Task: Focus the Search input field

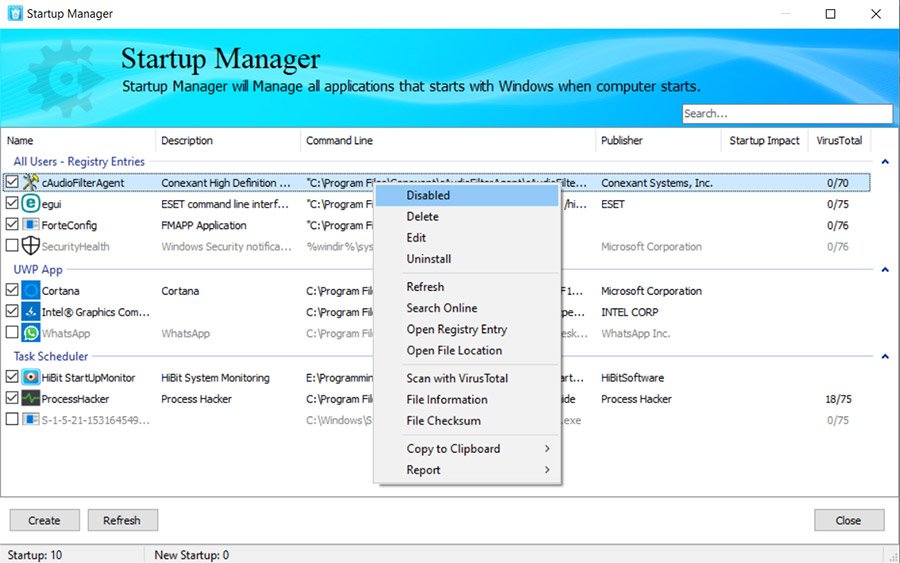Action: coord(787,114)
